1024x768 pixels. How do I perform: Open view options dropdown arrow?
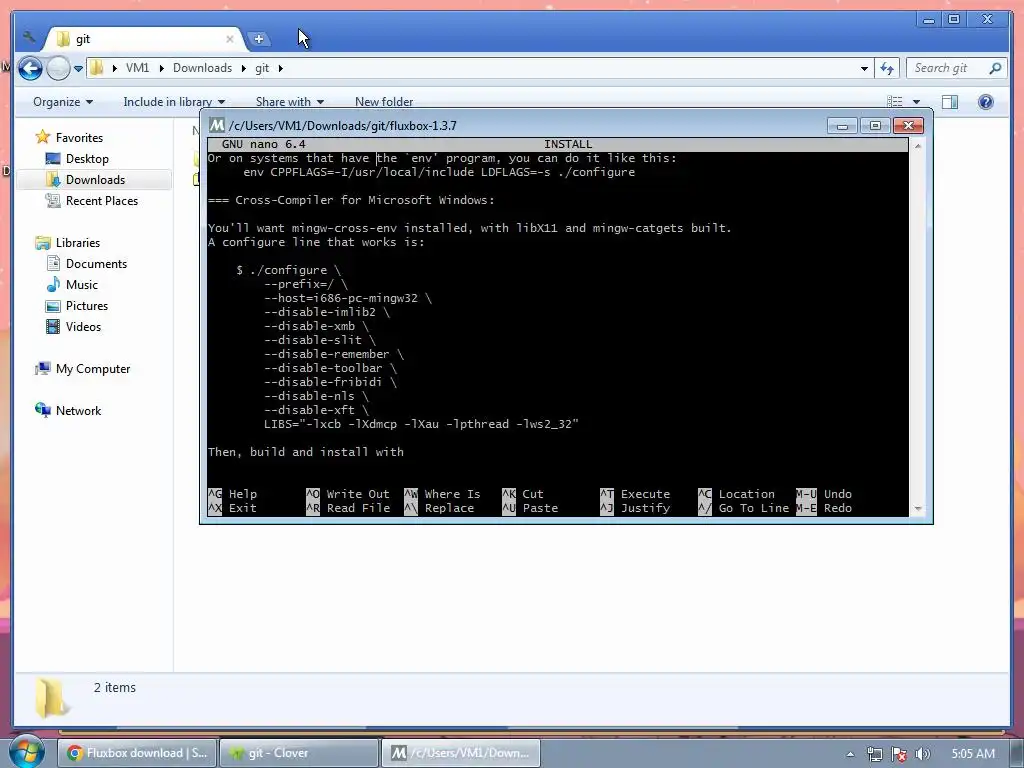pos(916,102)
